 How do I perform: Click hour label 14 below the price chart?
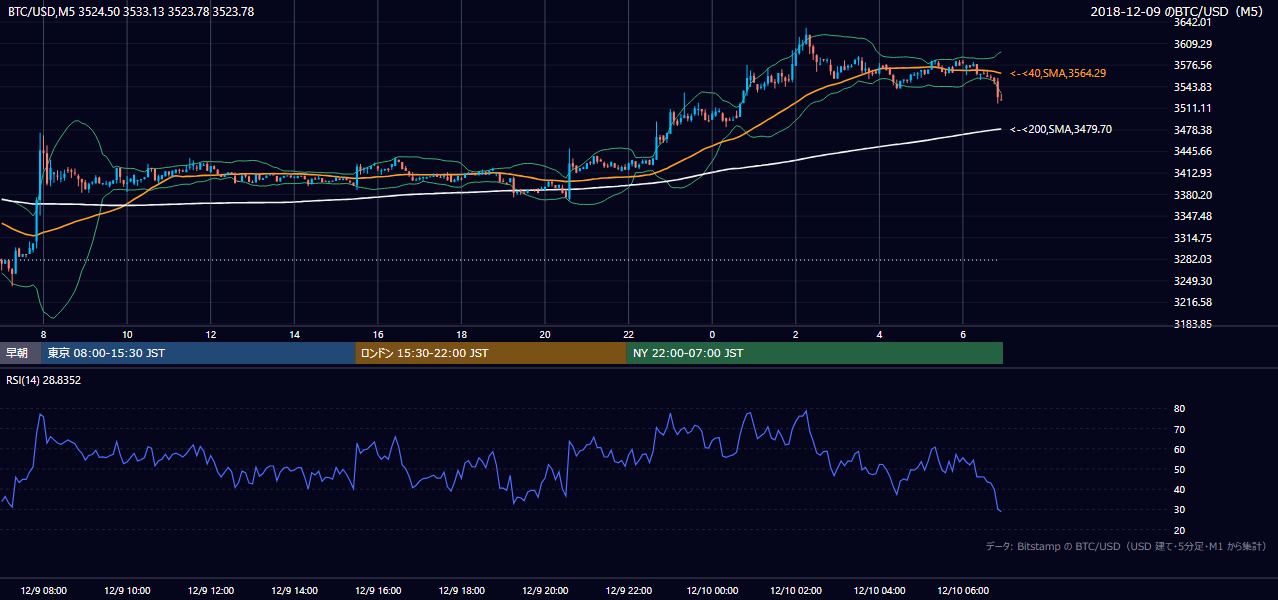coord(294,334)
